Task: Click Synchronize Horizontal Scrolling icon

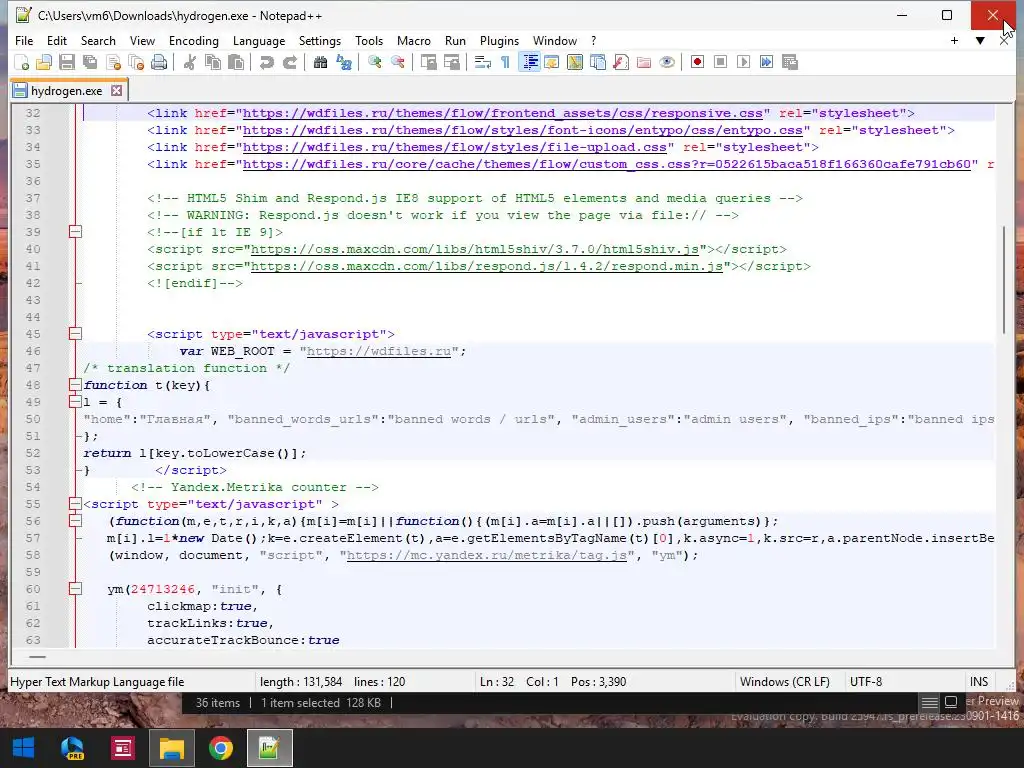Action: coord(451,62)
